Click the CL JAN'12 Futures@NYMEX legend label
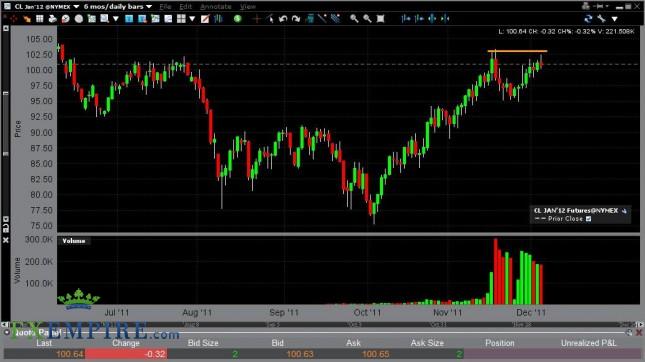The width and height of the screenshot is (645, 362). click(x=576, y=210)
